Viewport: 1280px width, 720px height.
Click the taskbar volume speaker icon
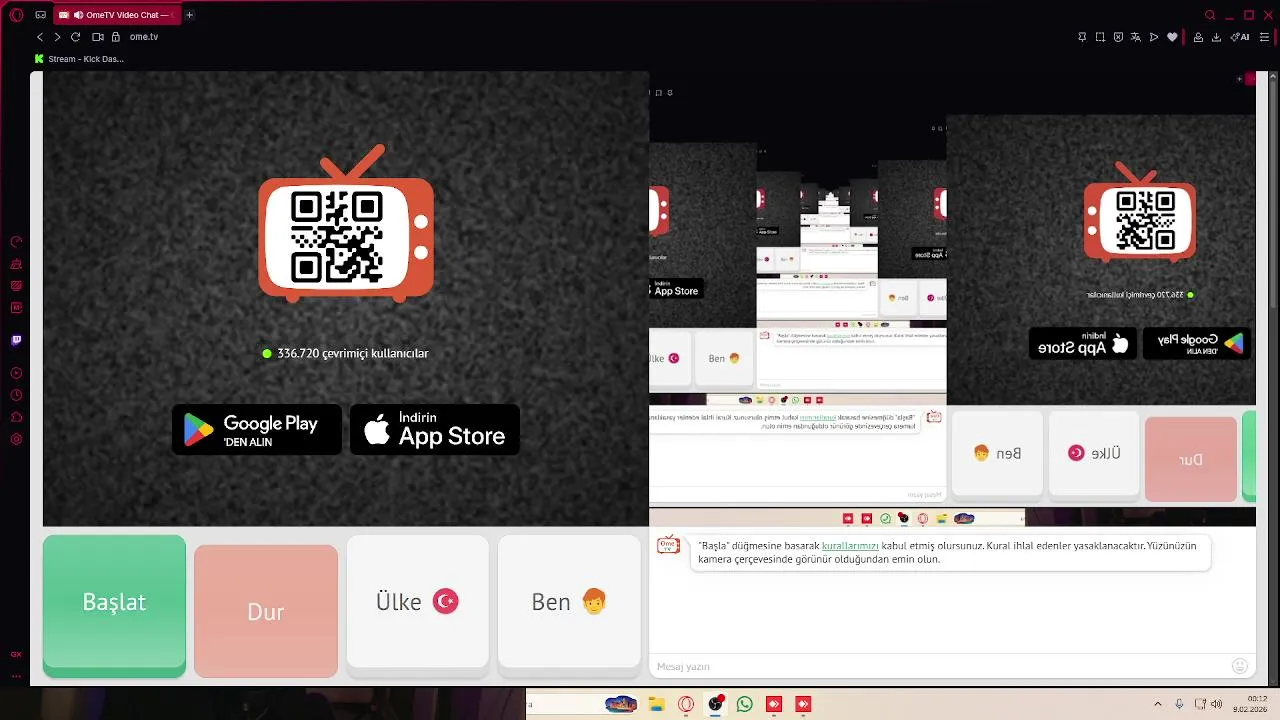(1216, 704)
